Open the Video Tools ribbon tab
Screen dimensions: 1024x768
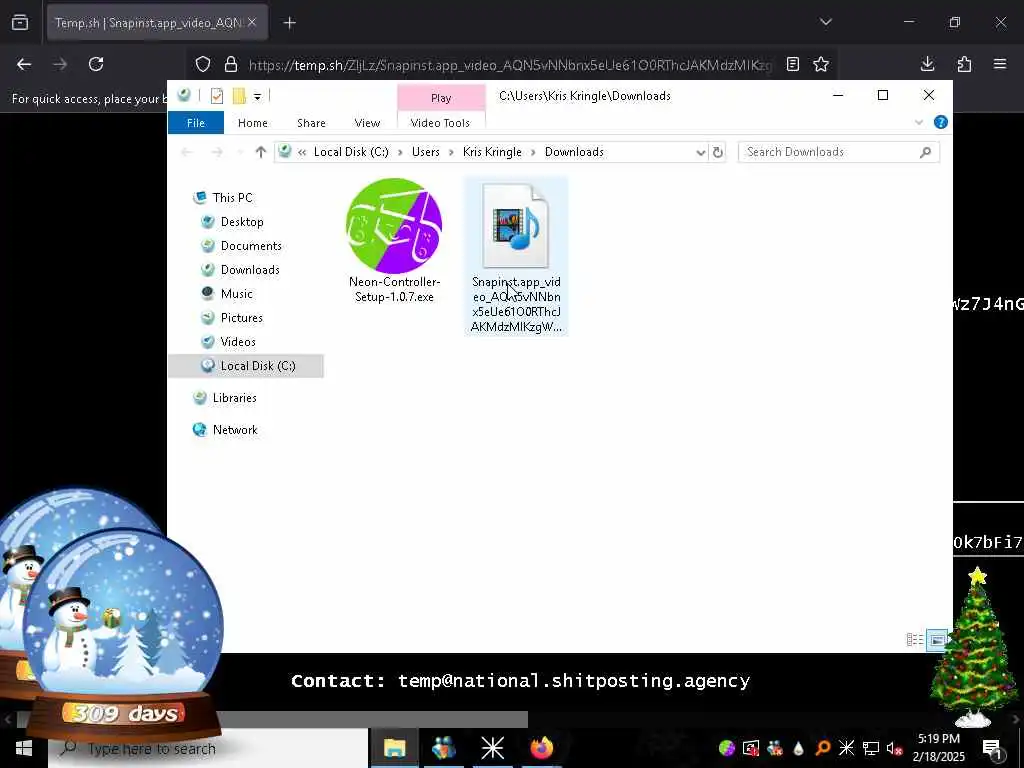[440, 123]
